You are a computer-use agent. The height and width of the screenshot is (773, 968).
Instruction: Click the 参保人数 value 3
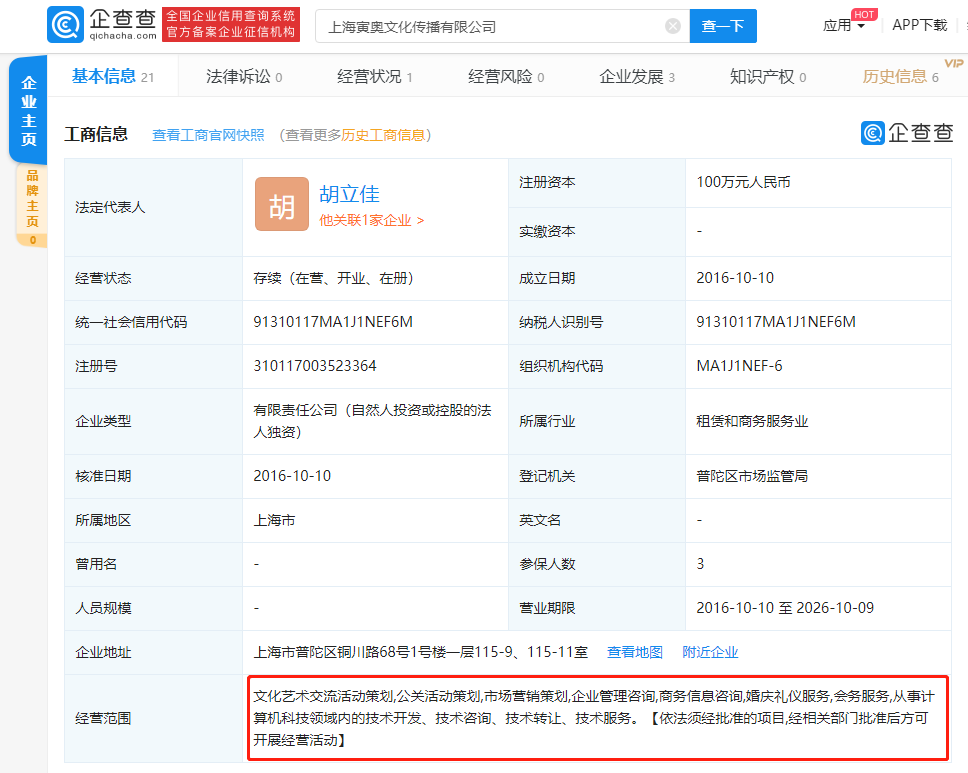700,564
